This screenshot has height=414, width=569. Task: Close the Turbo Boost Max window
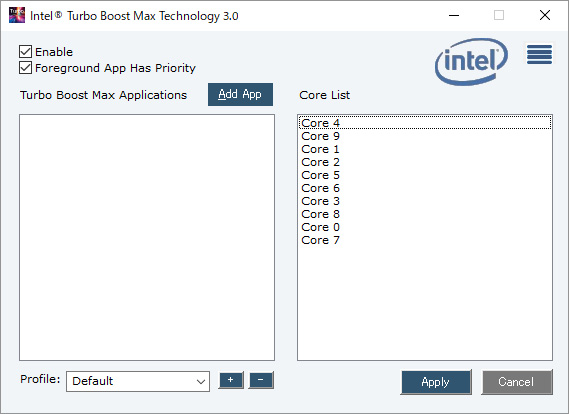pyautogui.click(x=545, y=15)
